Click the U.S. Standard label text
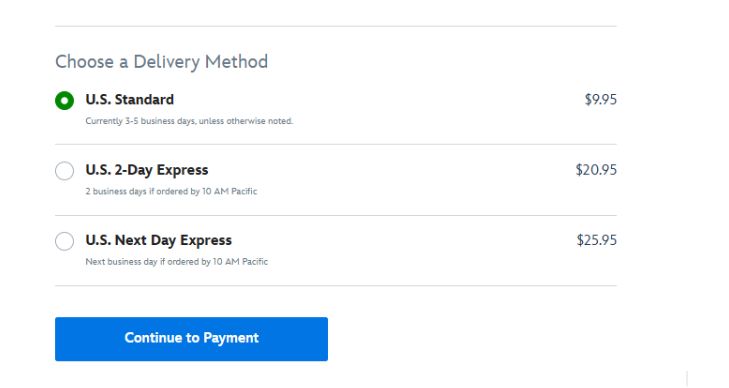Screen dimensions: 729x388 [x=130, y=99]
